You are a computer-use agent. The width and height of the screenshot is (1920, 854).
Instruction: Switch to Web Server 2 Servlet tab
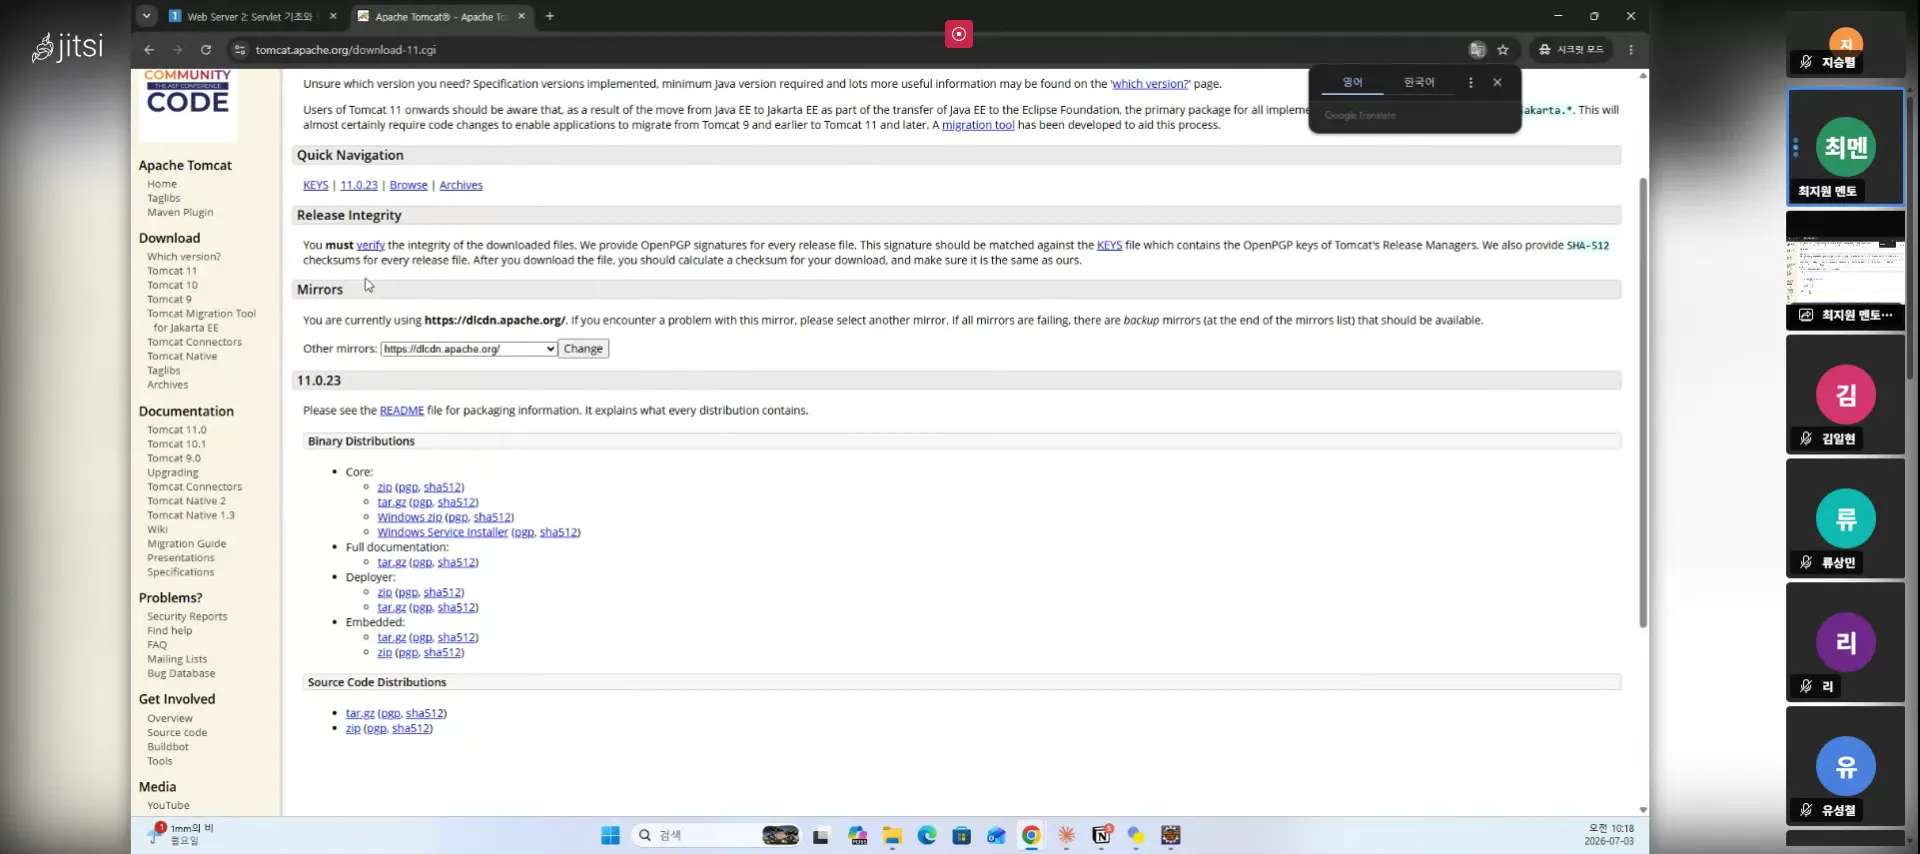coord(250,16)
